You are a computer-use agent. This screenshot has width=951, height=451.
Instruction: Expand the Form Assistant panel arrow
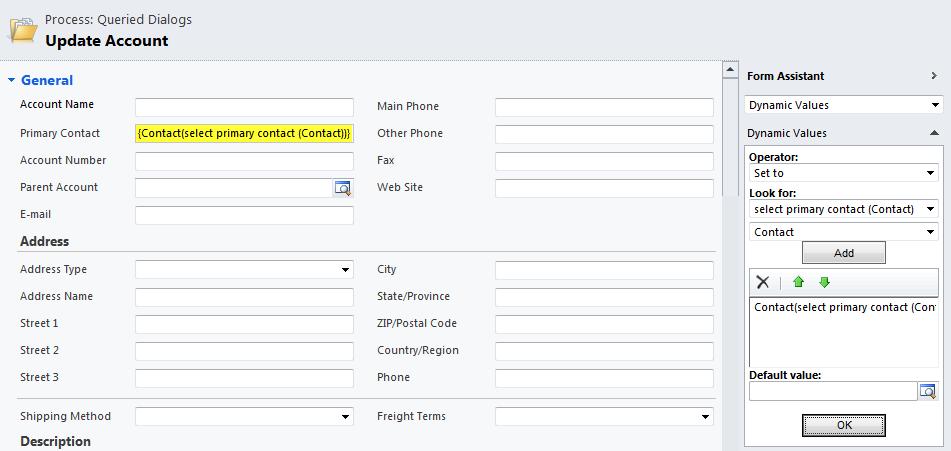(x=934, y=76)
